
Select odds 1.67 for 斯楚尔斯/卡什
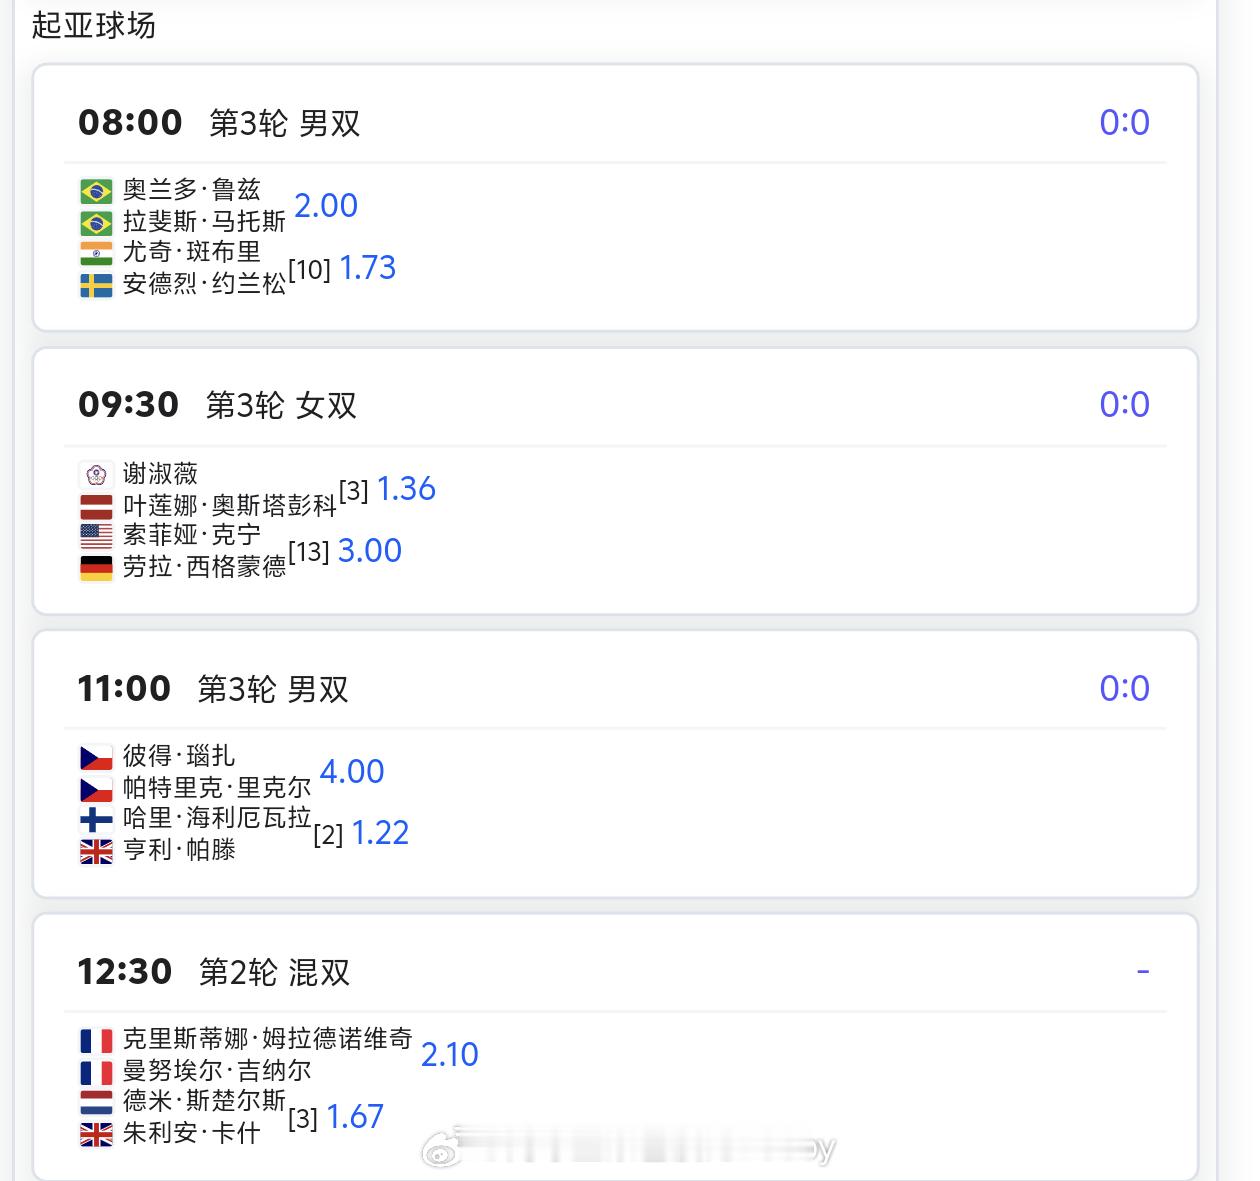tap(355, 1117)
